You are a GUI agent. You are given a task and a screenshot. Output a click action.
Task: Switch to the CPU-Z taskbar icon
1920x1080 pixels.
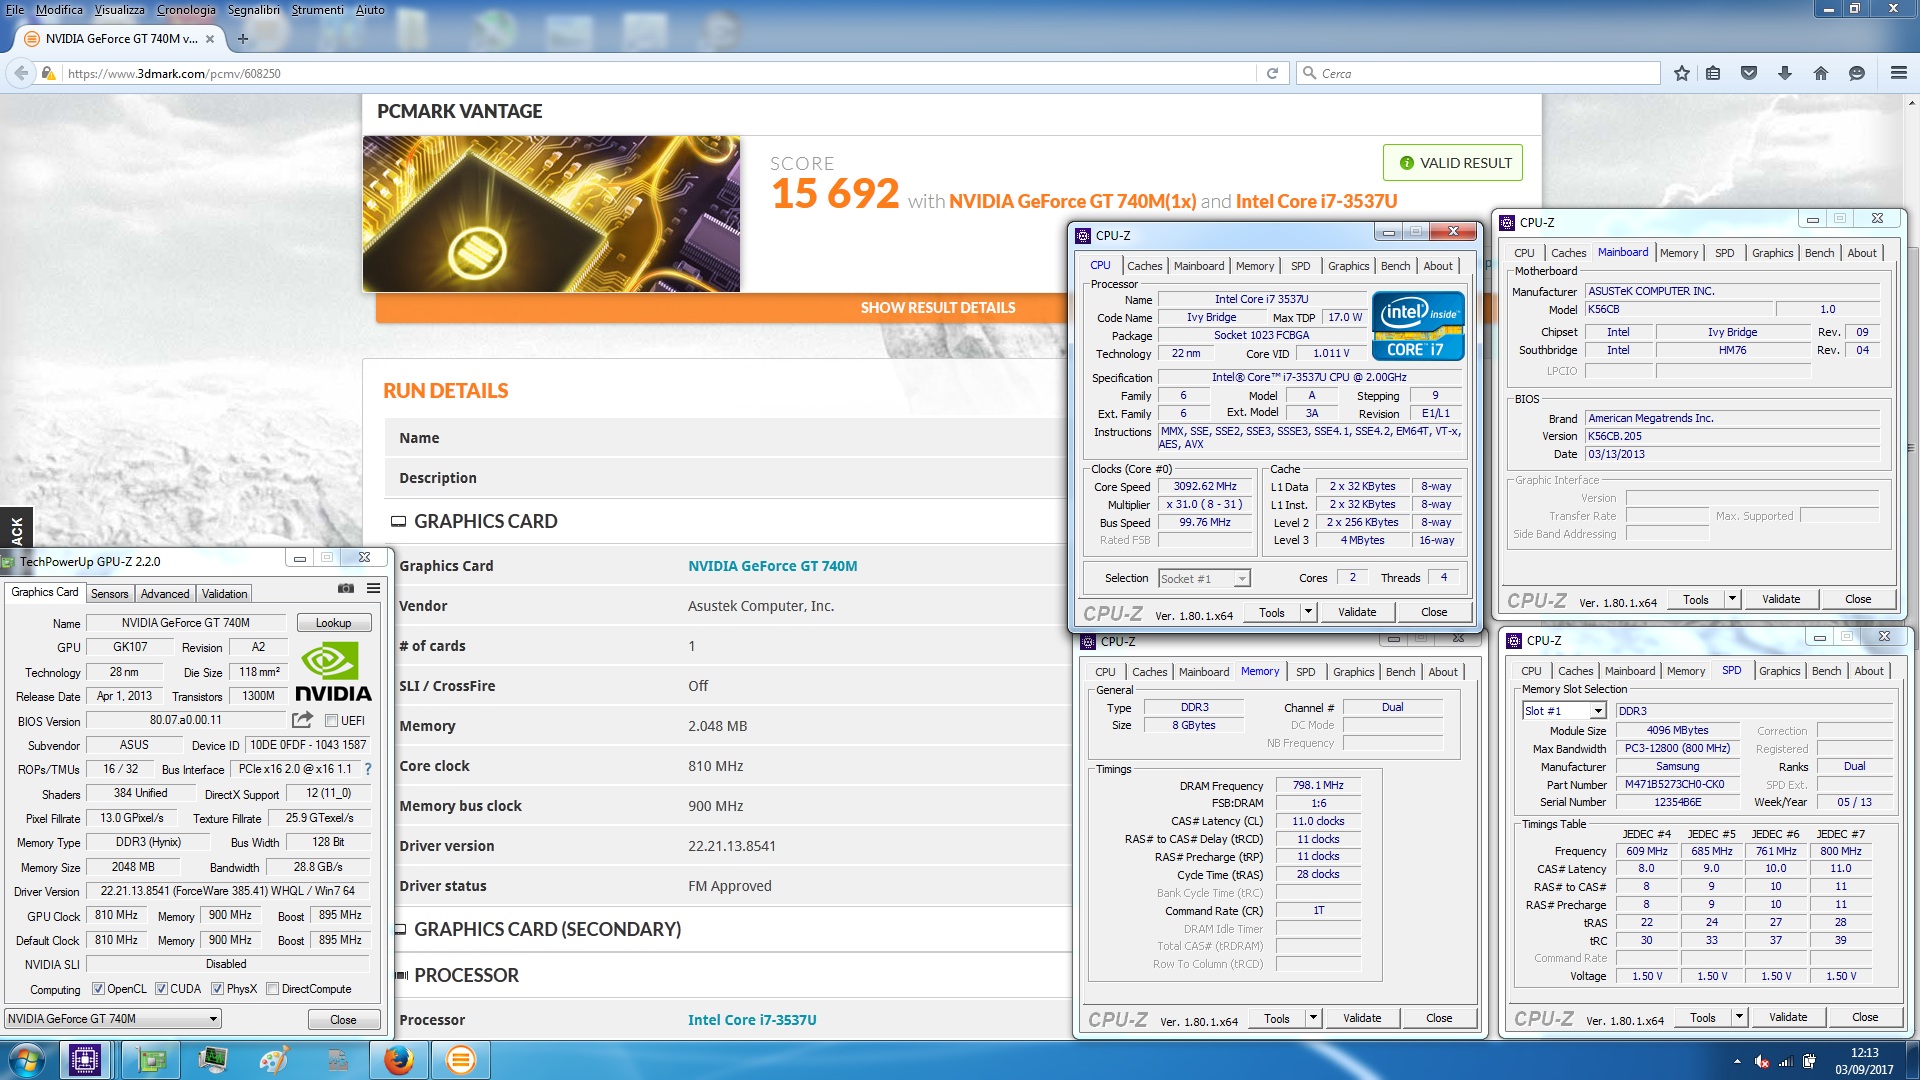click(x=85, y=1060)
